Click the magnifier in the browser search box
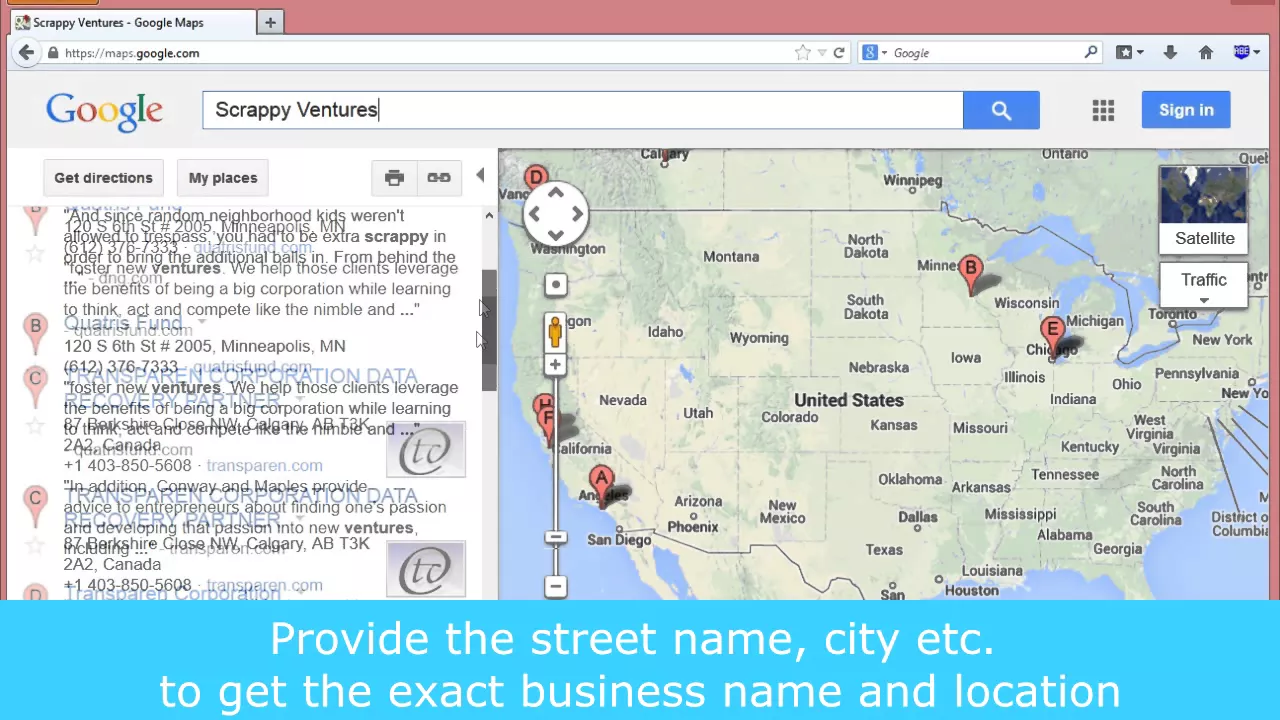The width and height of the screenshot is (1280, 720). [1091, 53]
